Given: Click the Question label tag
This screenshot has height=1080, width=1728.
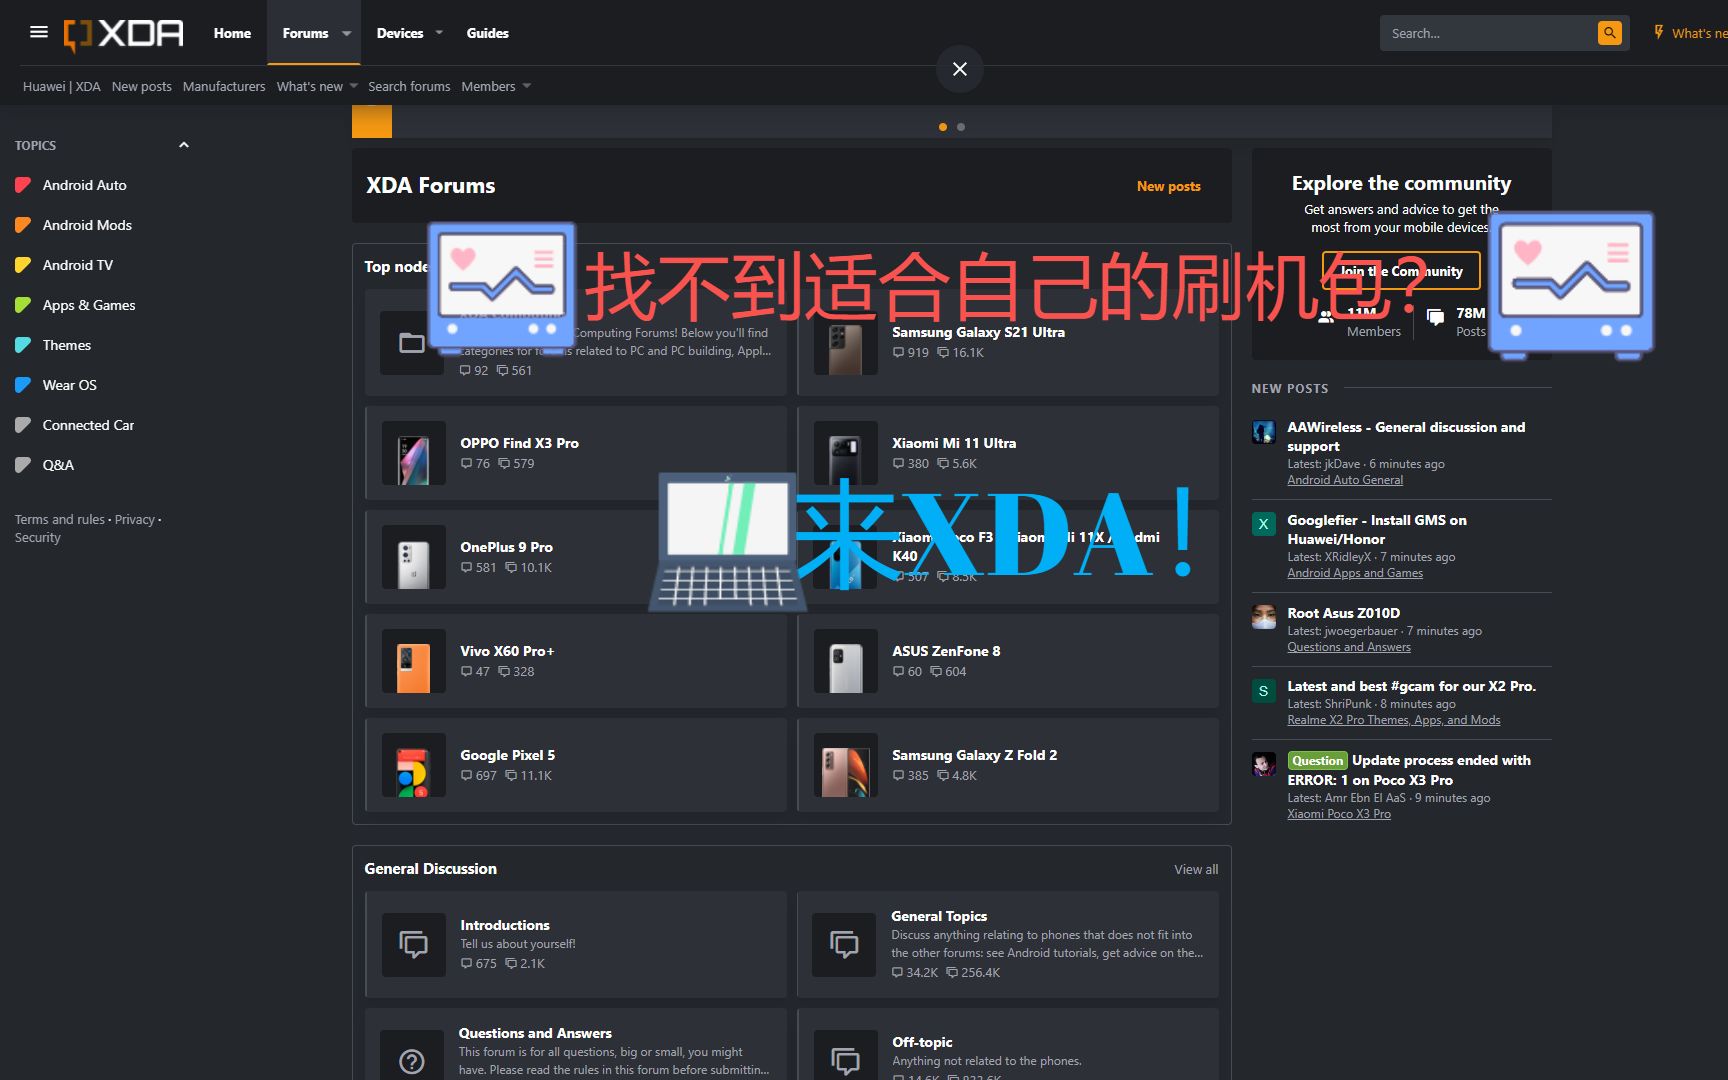Looking at the screenshot, I should [1318, 760].
